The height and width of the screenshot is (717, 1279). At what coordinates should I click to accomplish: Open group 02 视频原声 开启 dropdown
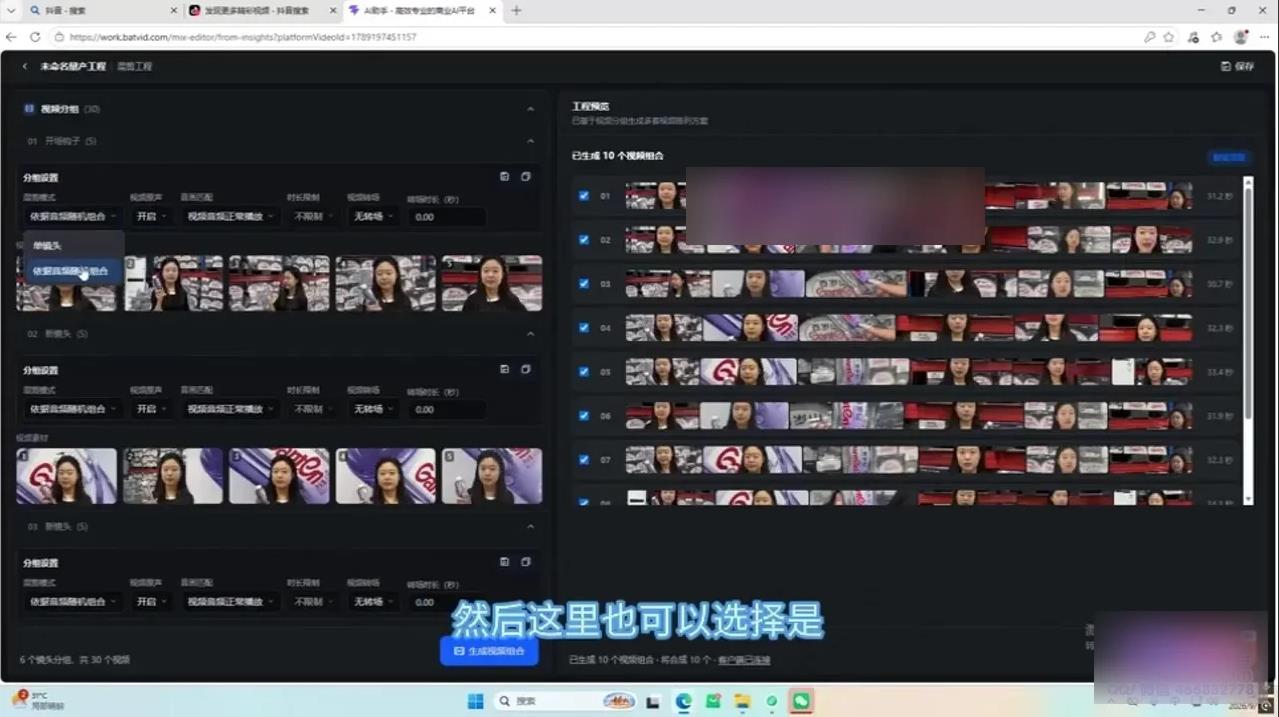[x=151, y=409]
